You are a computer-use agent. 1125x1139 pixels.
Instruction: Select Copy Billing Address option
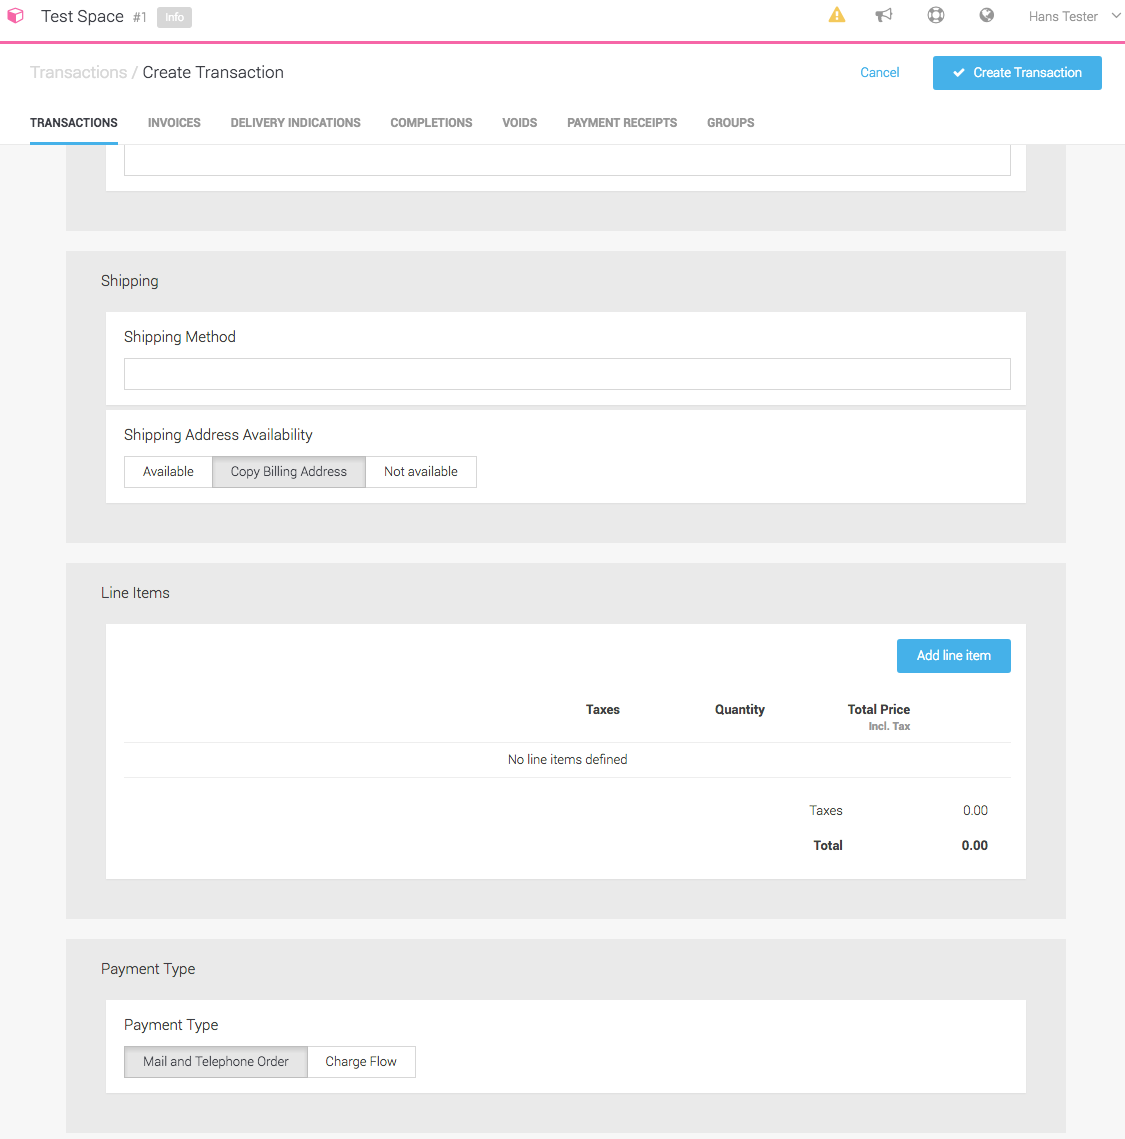tap(289, 472)
